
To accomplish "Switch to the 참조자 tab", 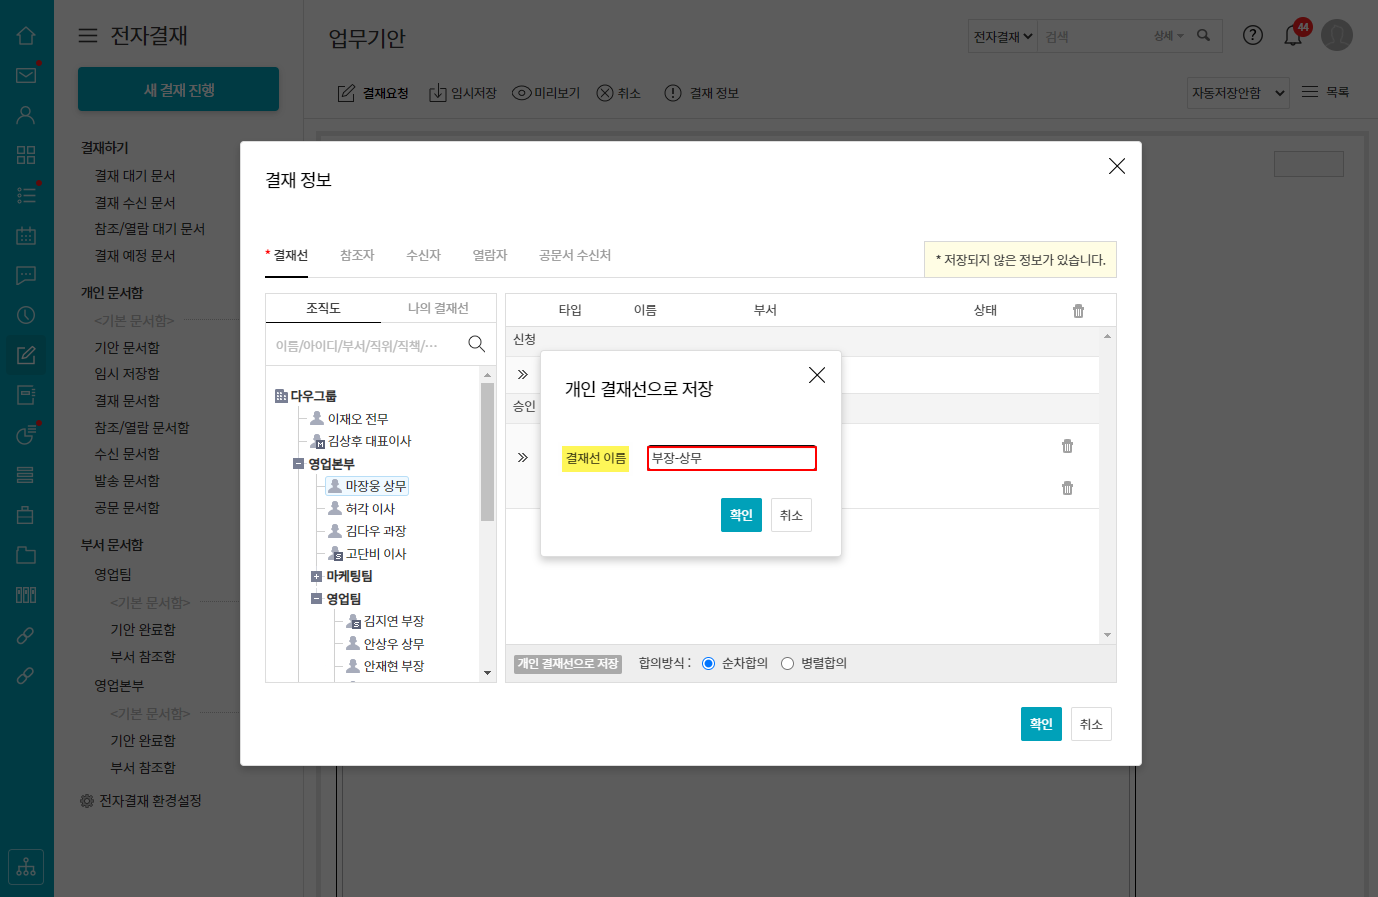I will pos(357,256).
